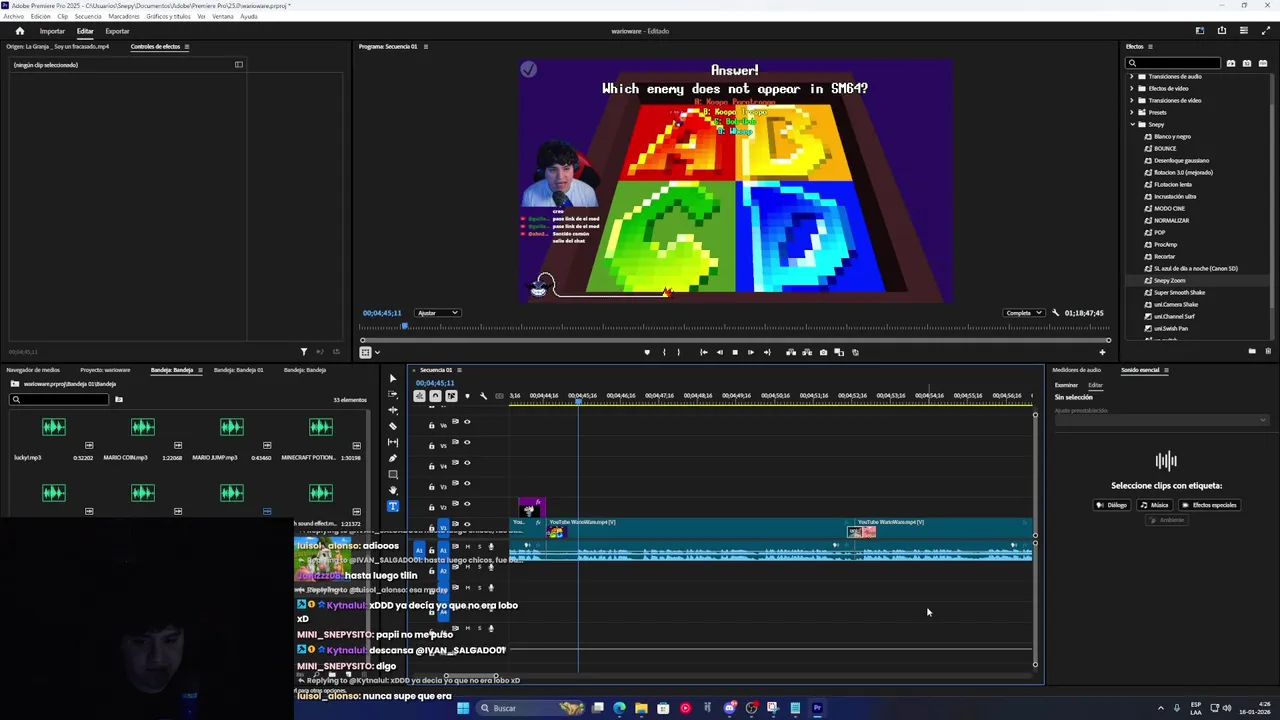Expand Presets folder in Effects
The width and height of the screenshot is (1280, 720).
tap(1131, 112)
